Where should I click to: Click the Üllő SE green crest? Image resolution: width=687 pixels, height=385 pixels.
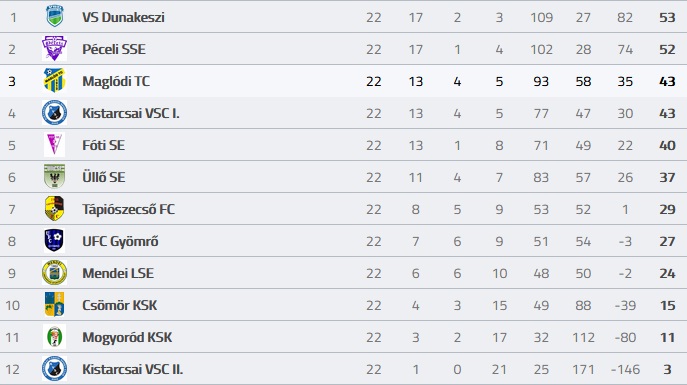(x=54, y=177)
